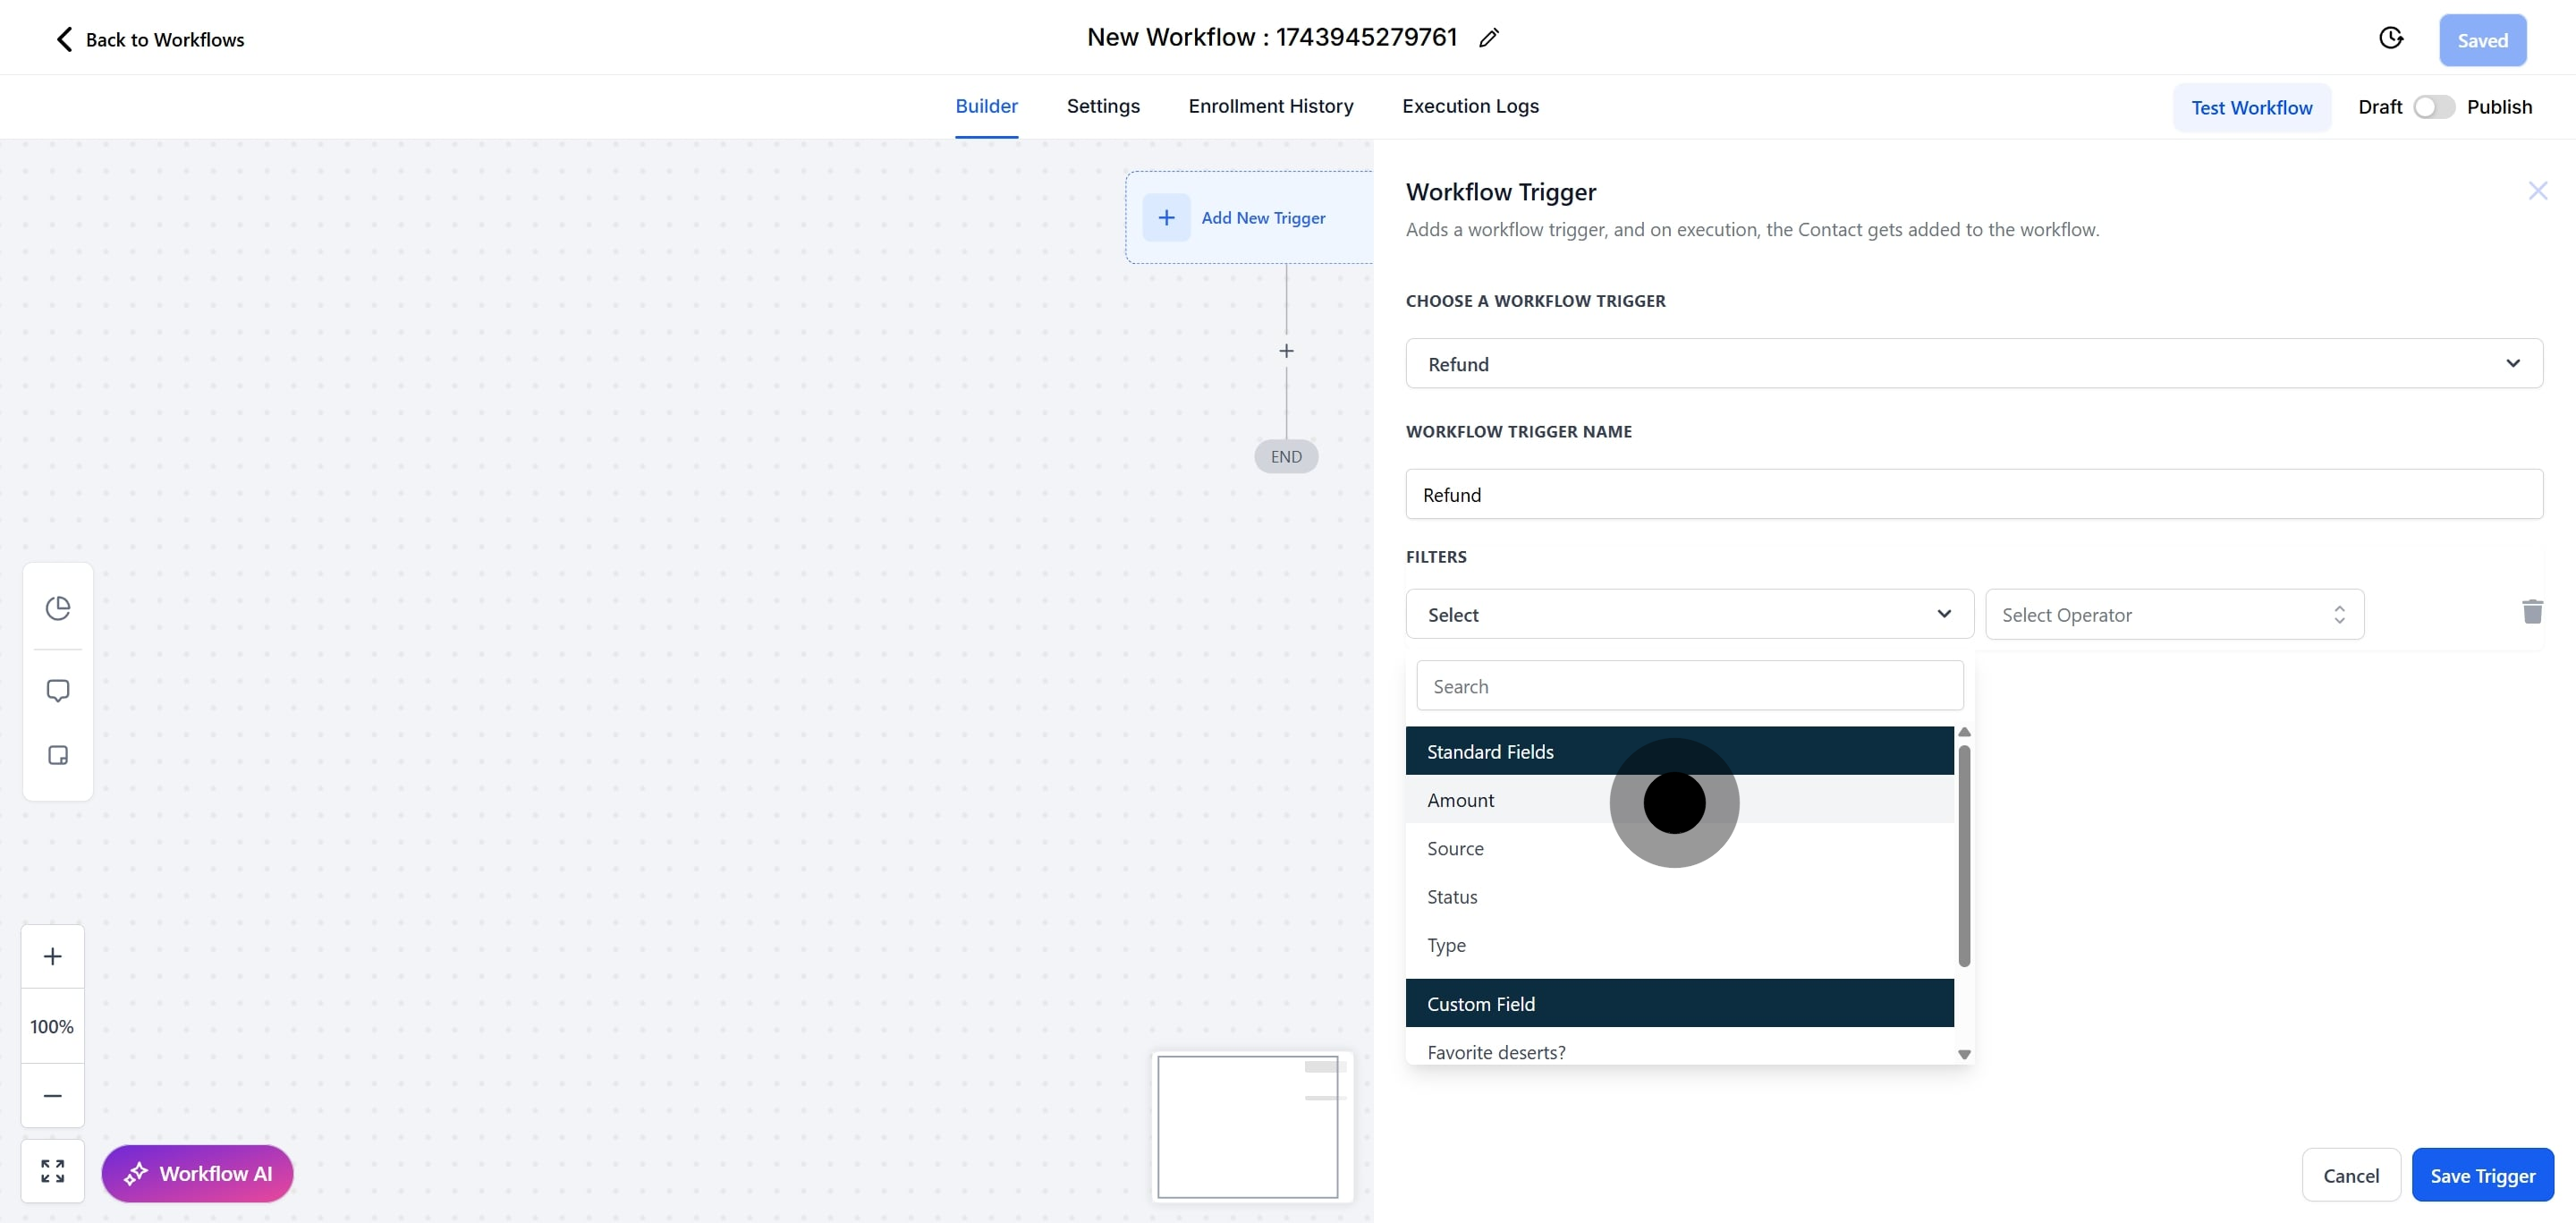Click Save Trigger button

(2482, 1175)
